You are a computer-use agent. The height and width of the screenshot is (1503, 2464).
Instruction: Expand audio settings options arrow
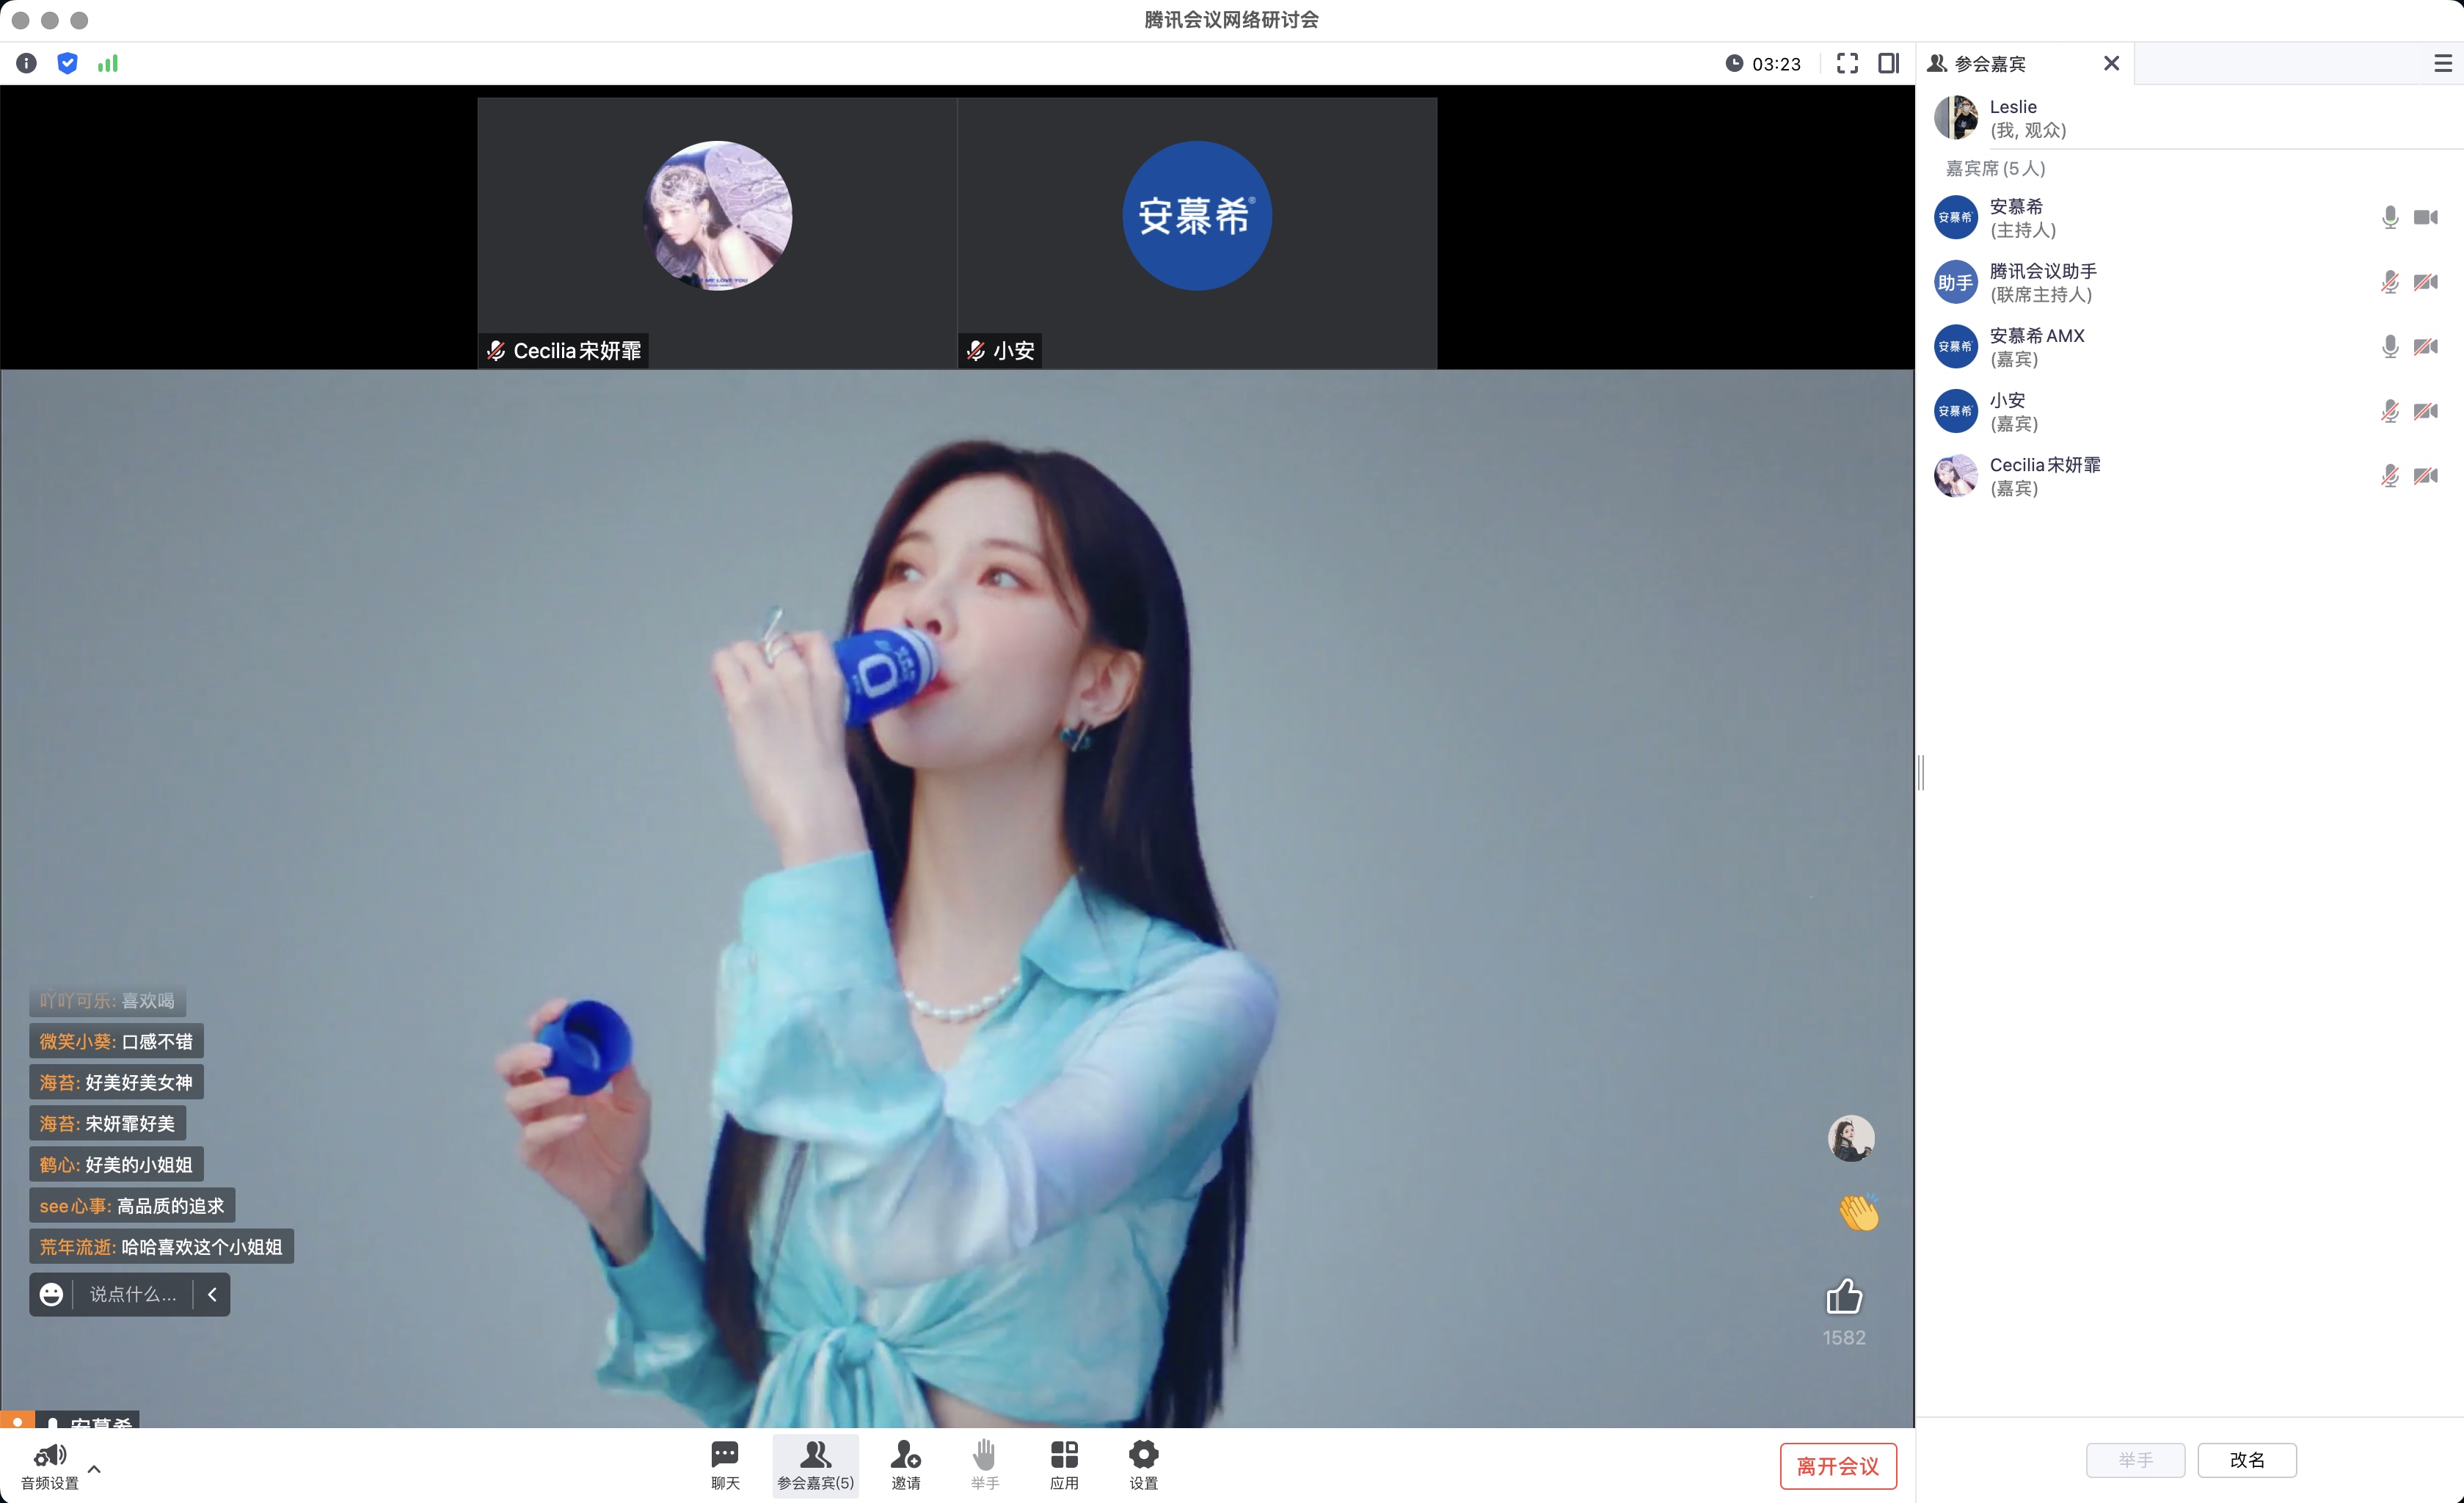coord(94,1468)
